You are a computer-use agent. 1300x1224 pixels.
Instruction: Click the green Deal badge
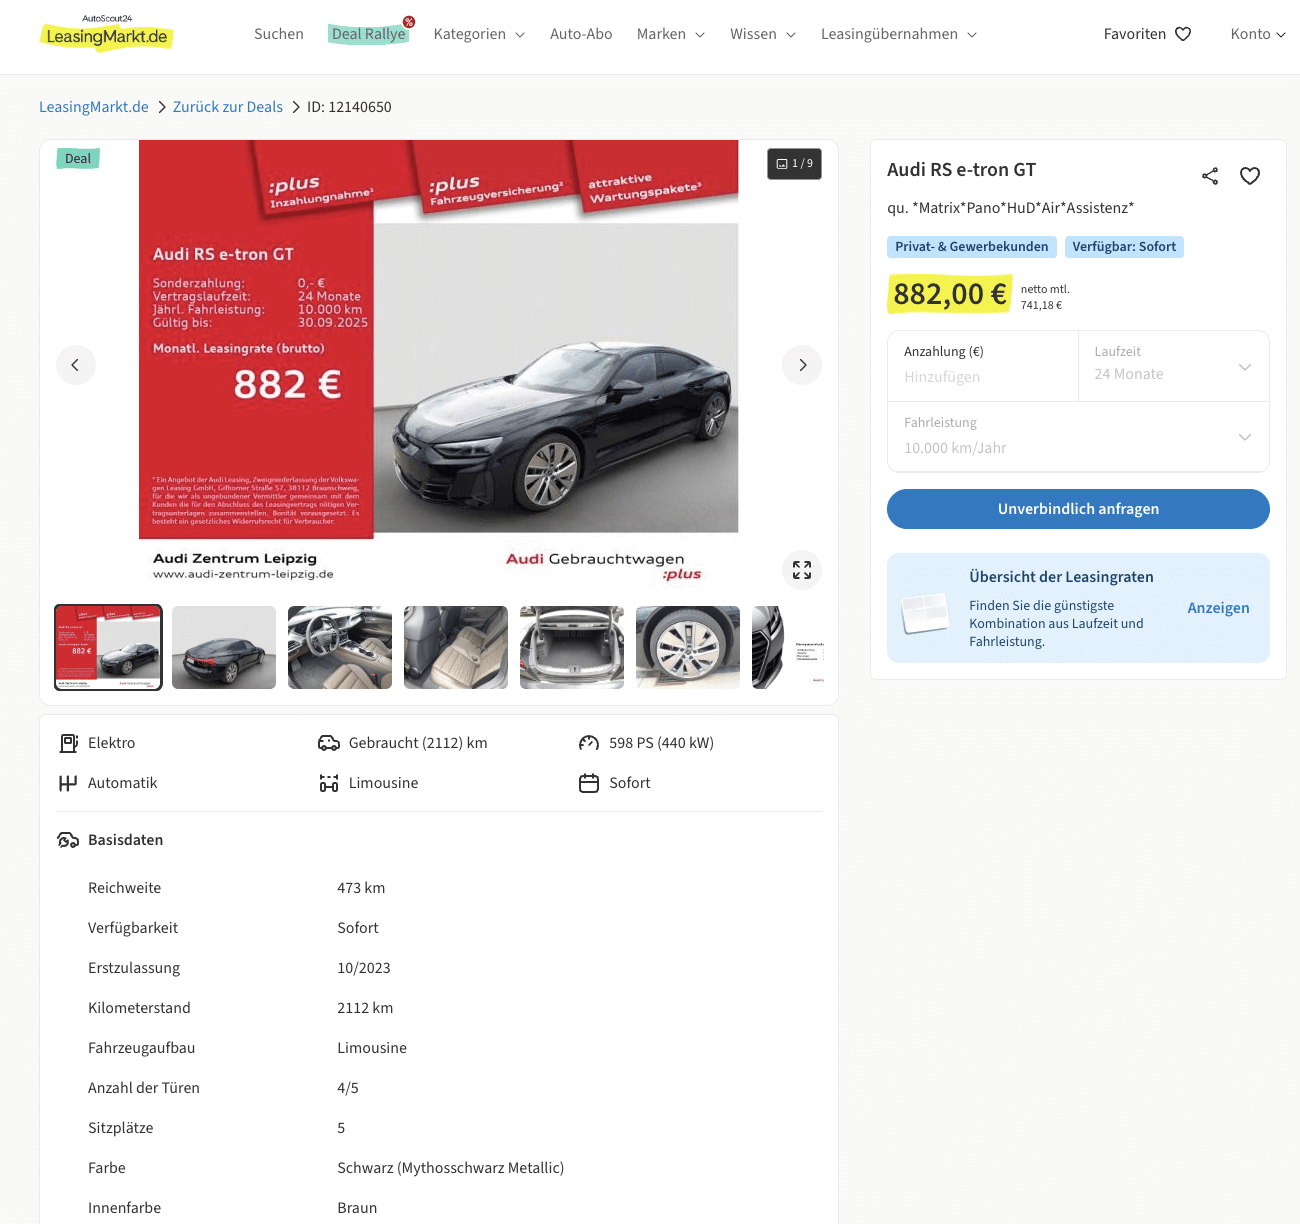pos(78,159)
